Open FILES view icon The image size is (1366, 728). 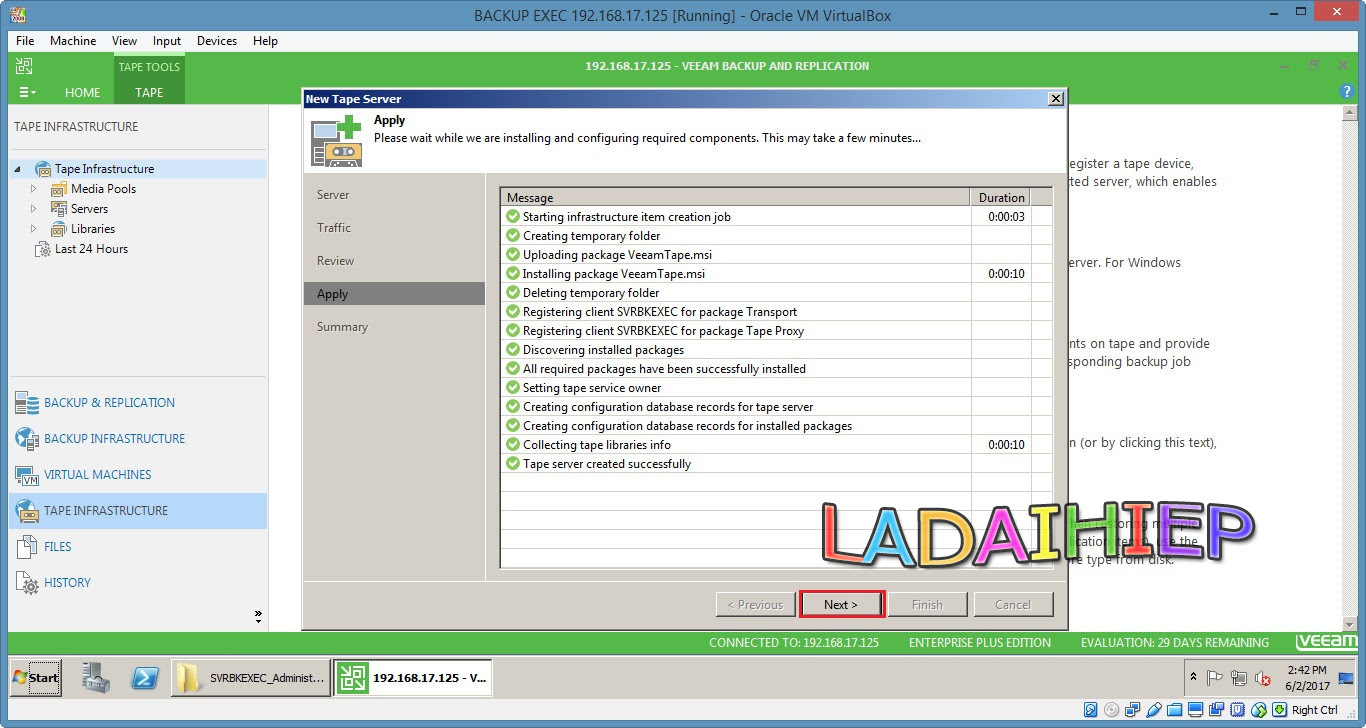tap(27, 547)
